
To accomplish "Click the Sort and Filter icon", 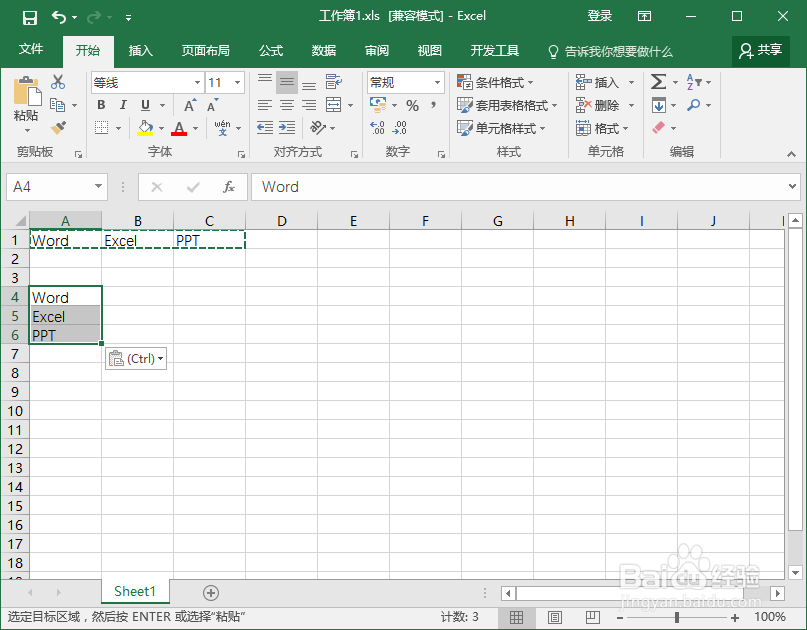I will (693, 82).
